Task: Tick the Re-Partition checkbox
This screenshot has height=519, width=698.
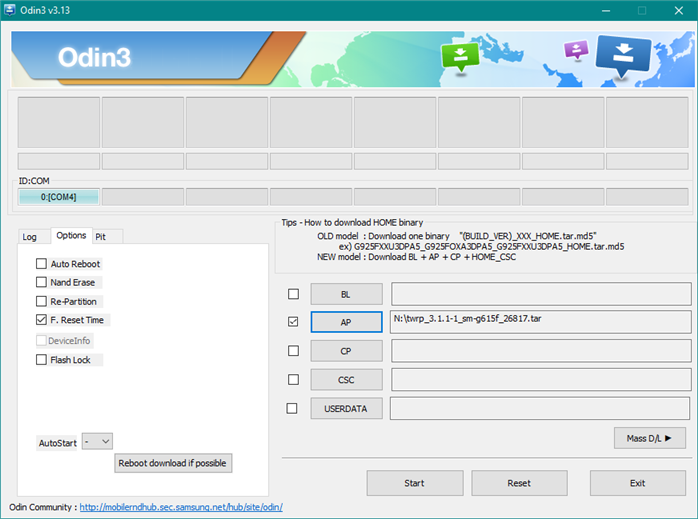Action: pos(41,301)
